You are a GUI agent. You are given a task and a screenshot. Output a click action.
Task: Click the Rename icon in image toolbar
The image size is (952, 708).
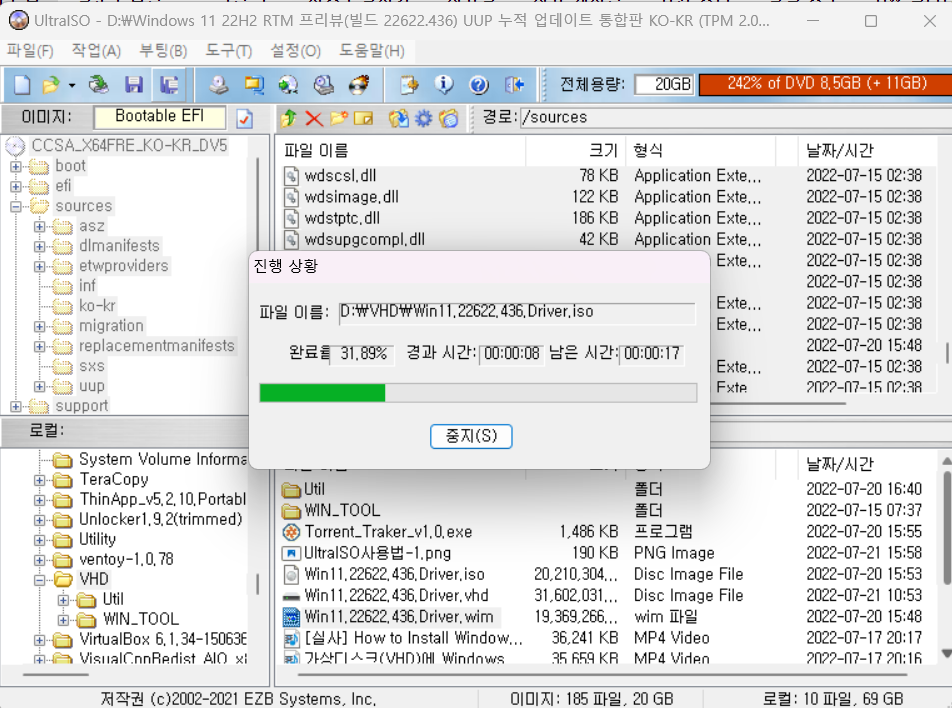[x=364, y=118]
